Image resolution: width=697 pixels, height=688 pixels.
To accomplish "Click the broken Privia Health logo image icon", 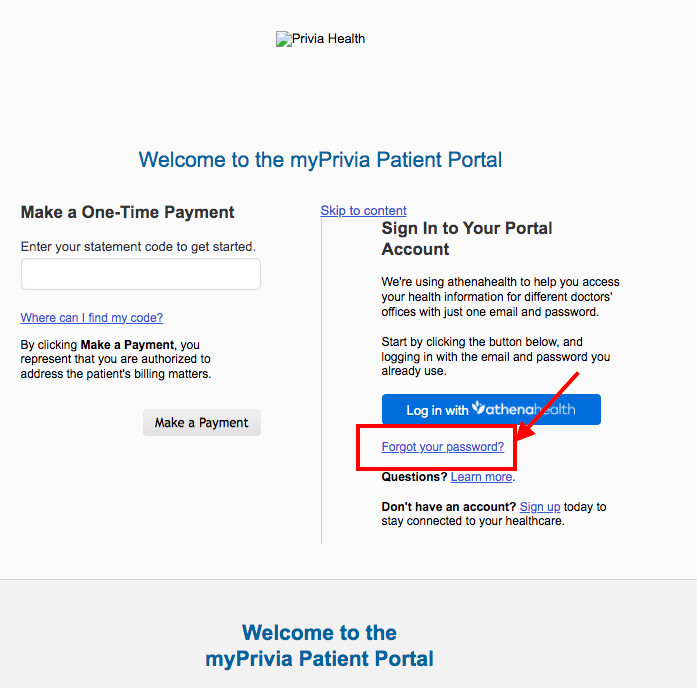I will [x=284, y=39].
